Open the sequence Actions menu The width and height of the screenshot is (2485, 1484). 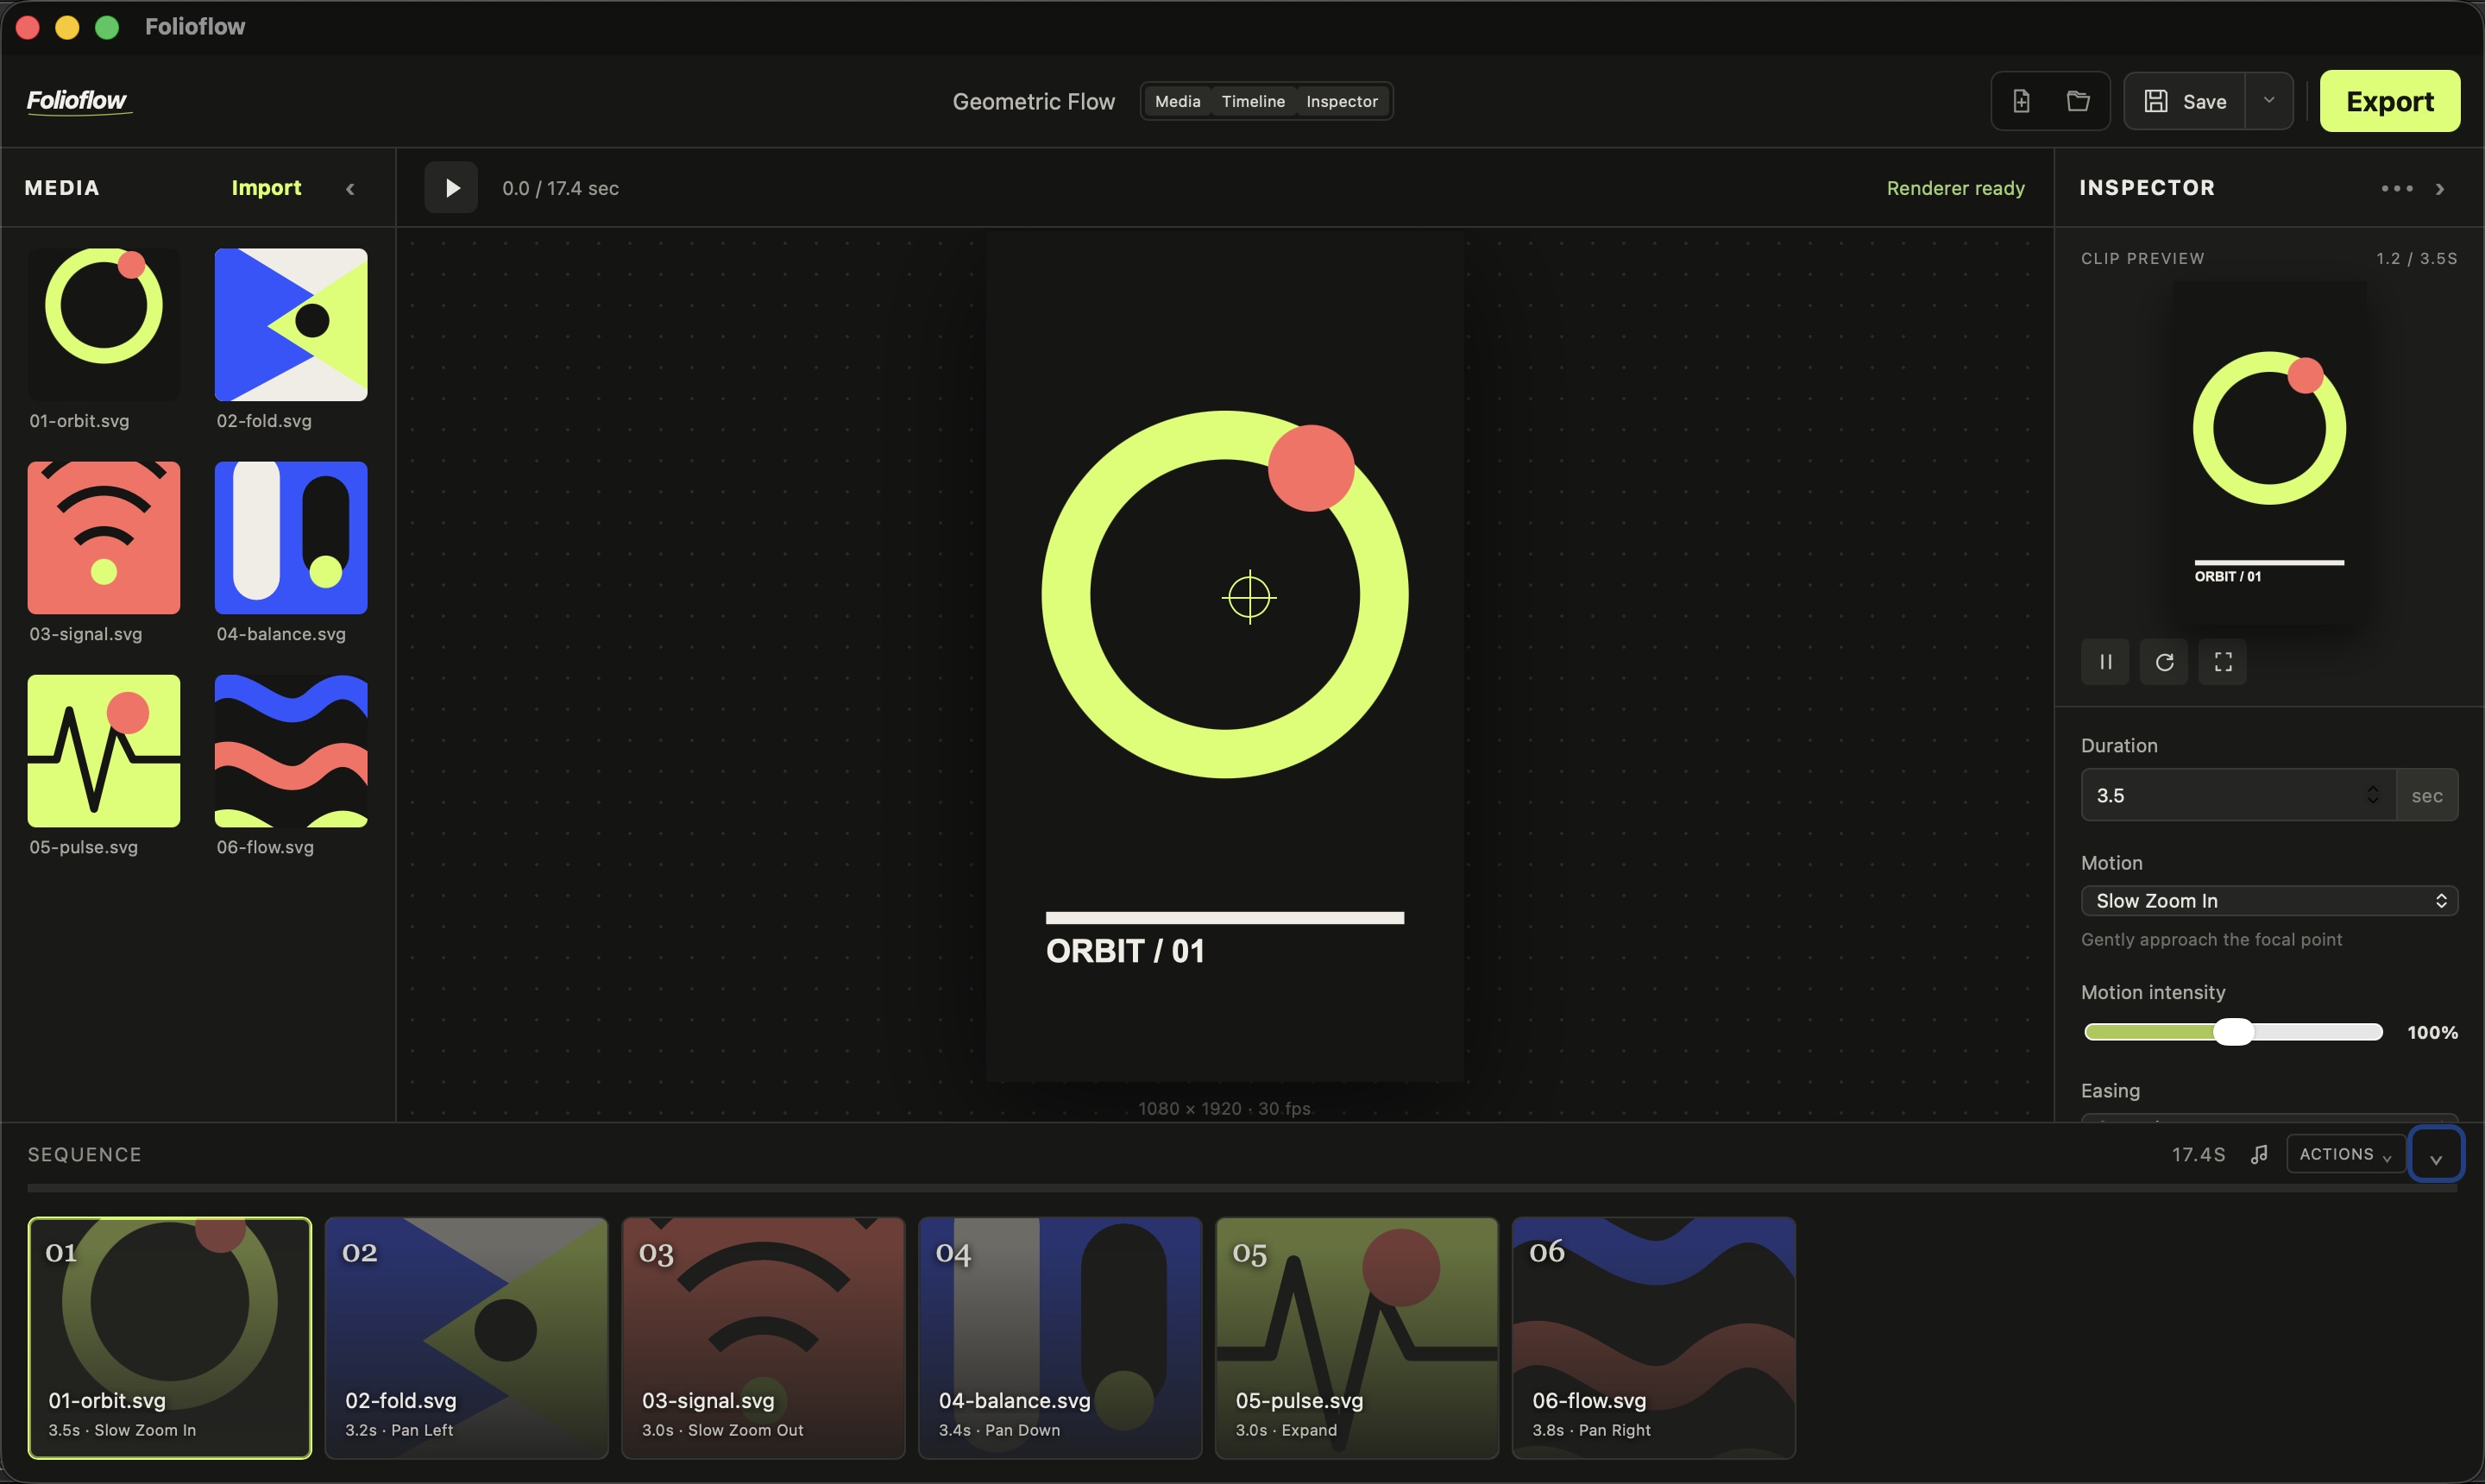[2345, 1154]
